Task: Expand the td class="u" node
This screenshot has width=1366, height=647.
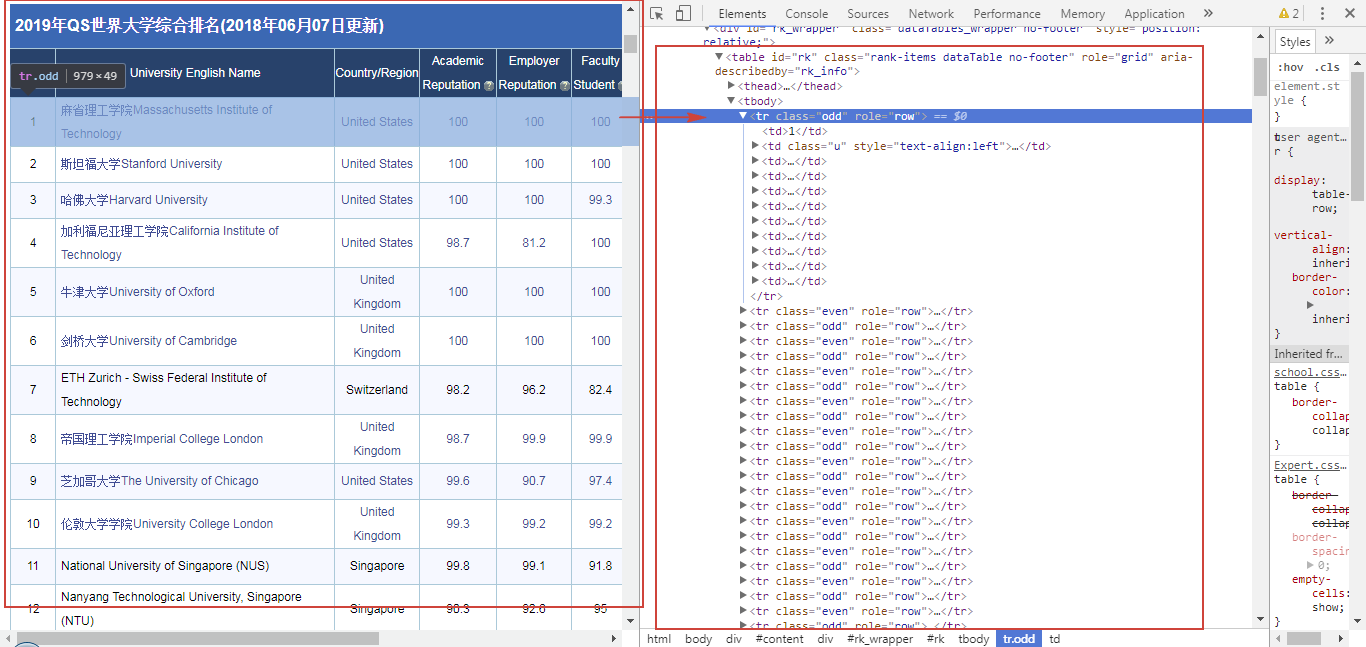Action: coord(755,146)
